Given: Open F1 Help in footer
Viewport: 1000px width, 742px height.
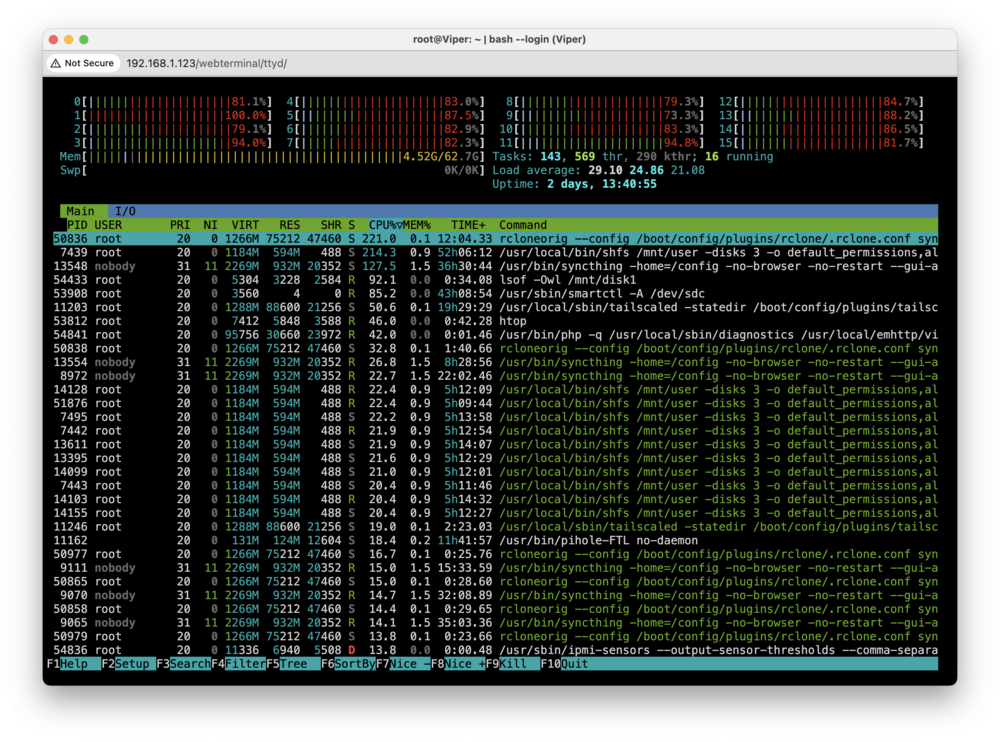Looking at the screenshot, I should (x=73, y=664).
